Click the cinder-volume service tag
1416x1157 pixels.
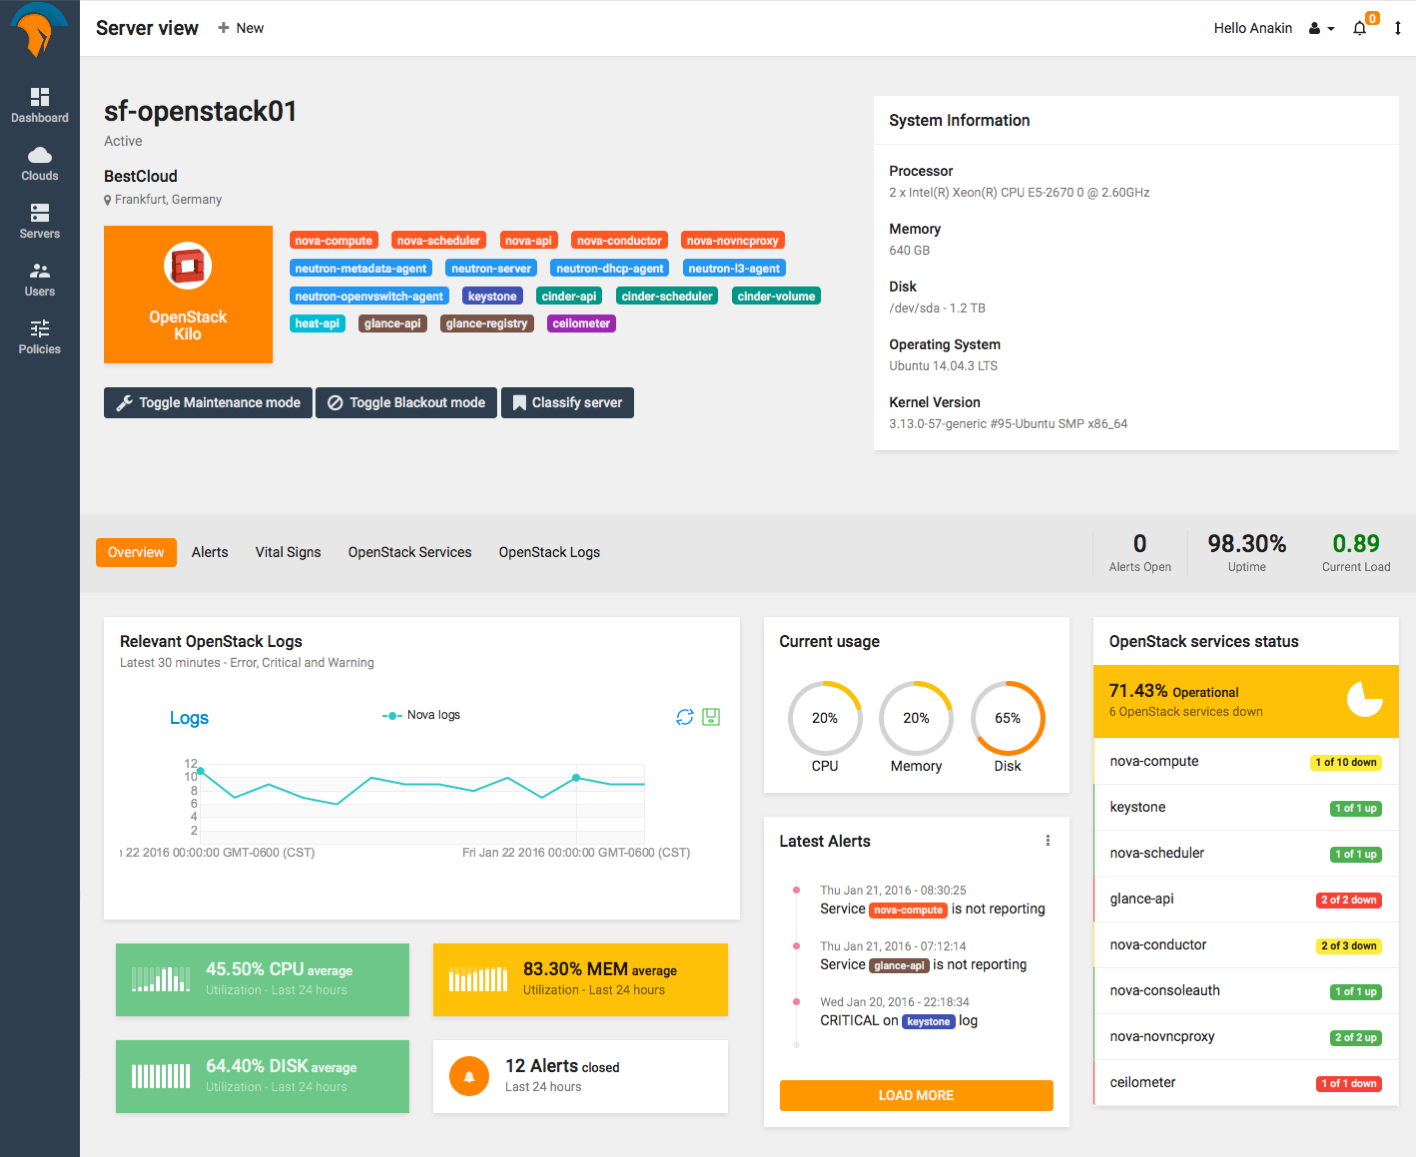tap(776, 296)
